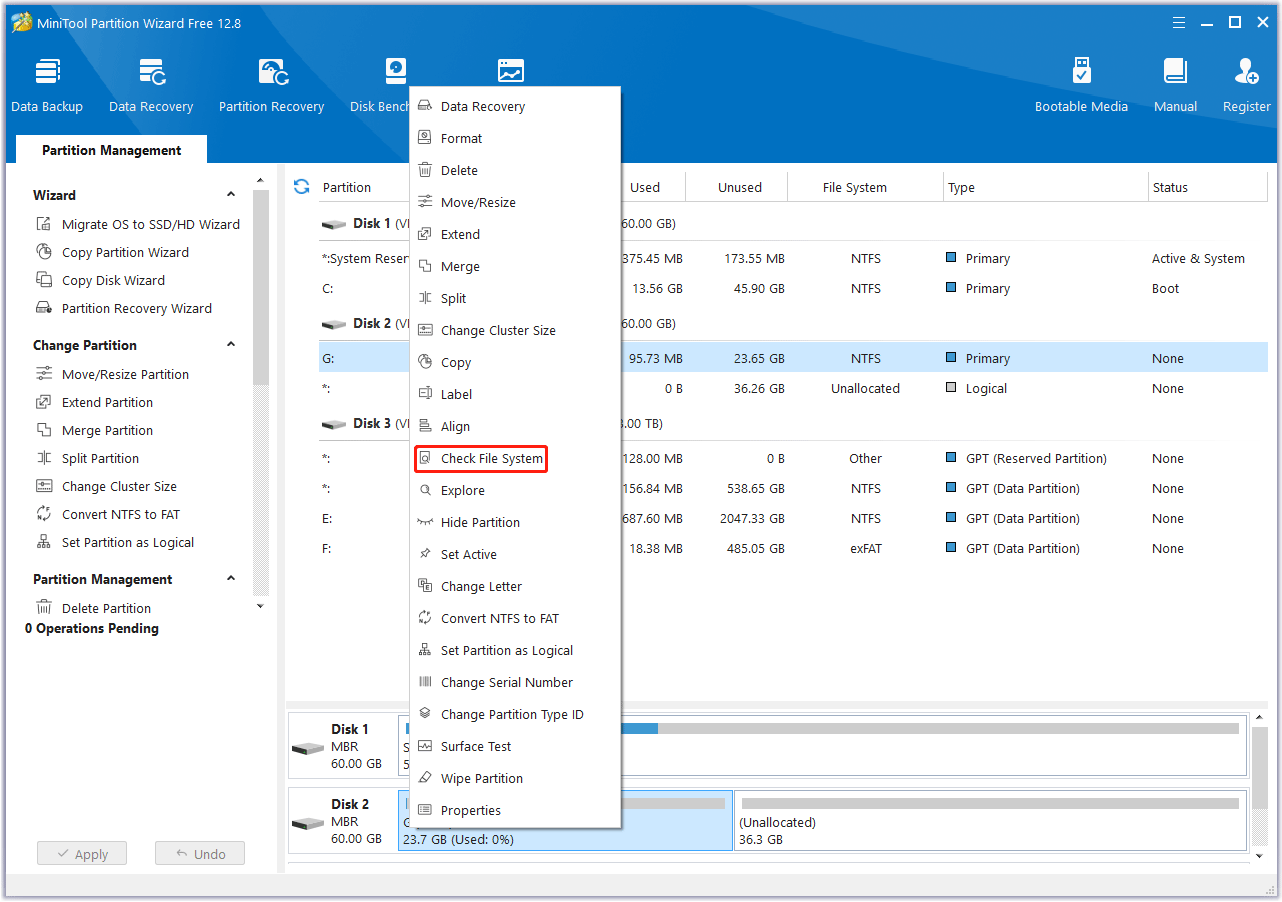Click Extend Partition in sidebar
Screen dimensions: 1282x902
[x=94, y=402]
